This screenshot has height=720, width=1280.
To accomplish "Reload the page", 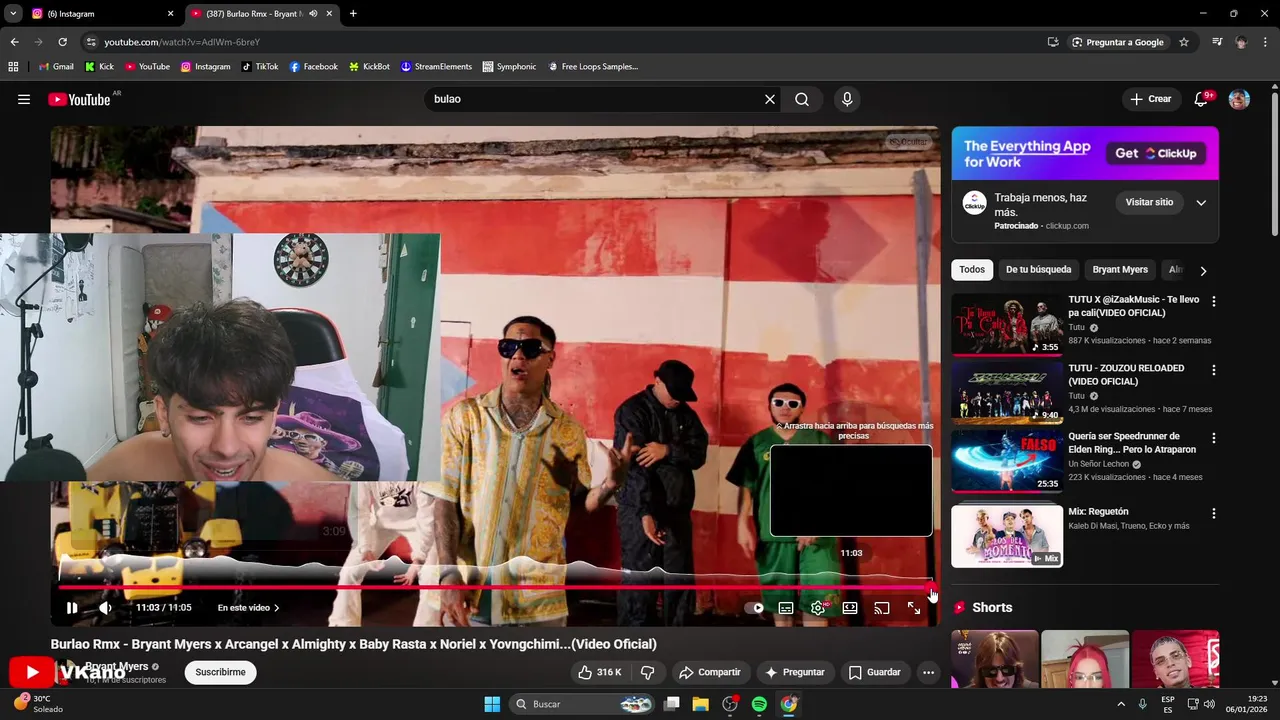I will click(62, 42).
